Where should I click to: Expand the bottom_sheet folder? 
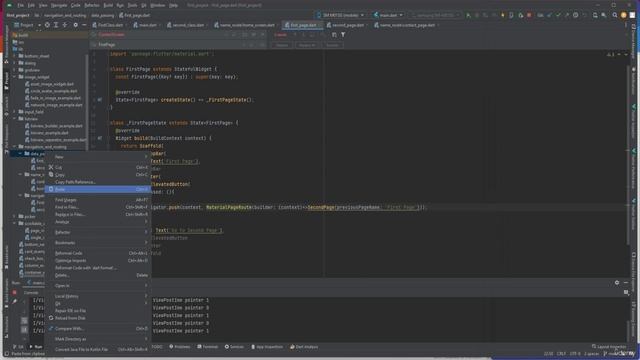pos(15,56)
